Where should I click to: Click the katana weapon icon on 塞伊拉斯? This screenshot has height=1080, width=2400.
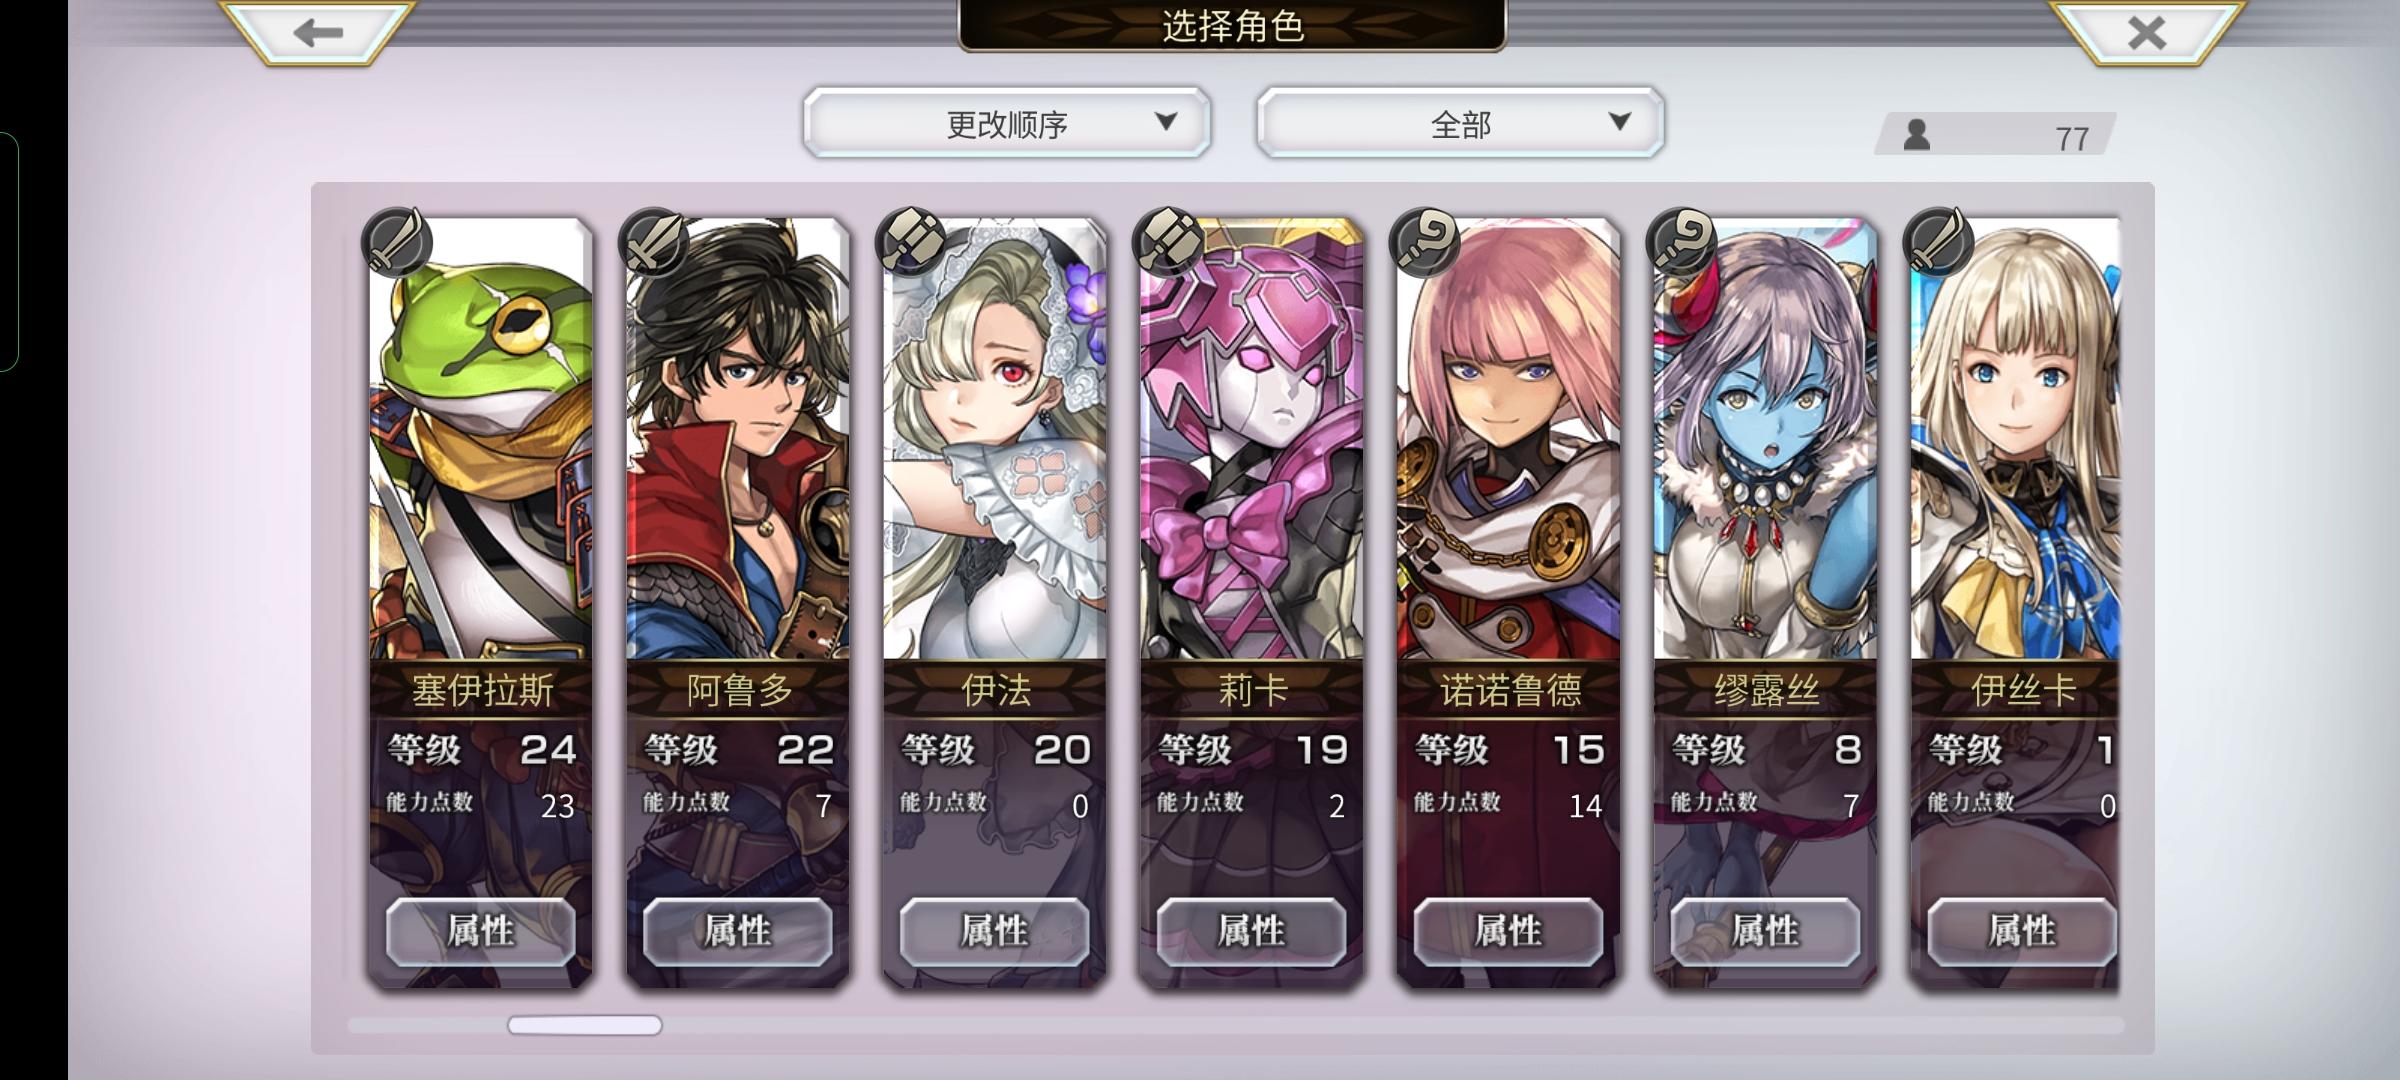click(x=397, y=242)
